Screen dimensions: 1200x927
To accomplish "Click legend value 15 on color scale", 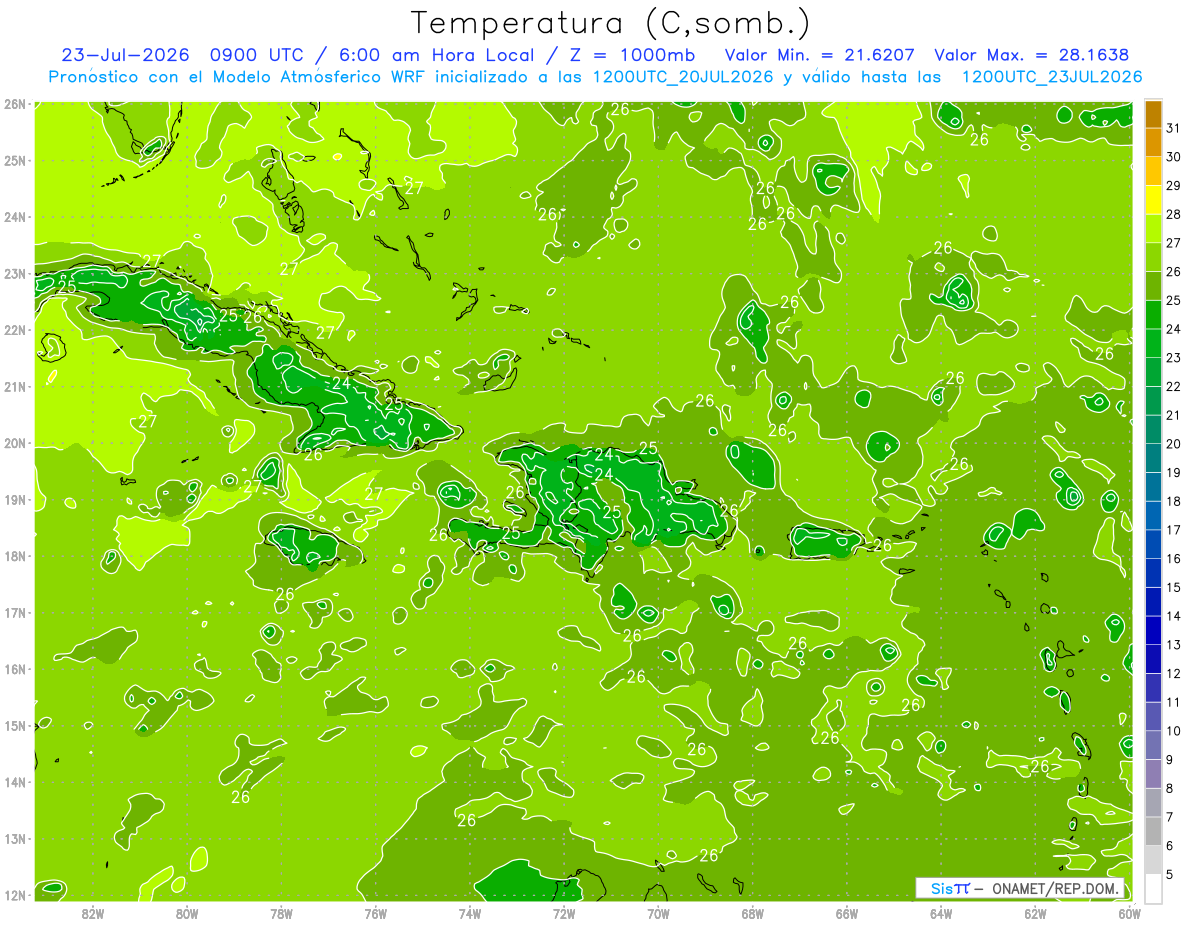I will (x=1174, y=587).
